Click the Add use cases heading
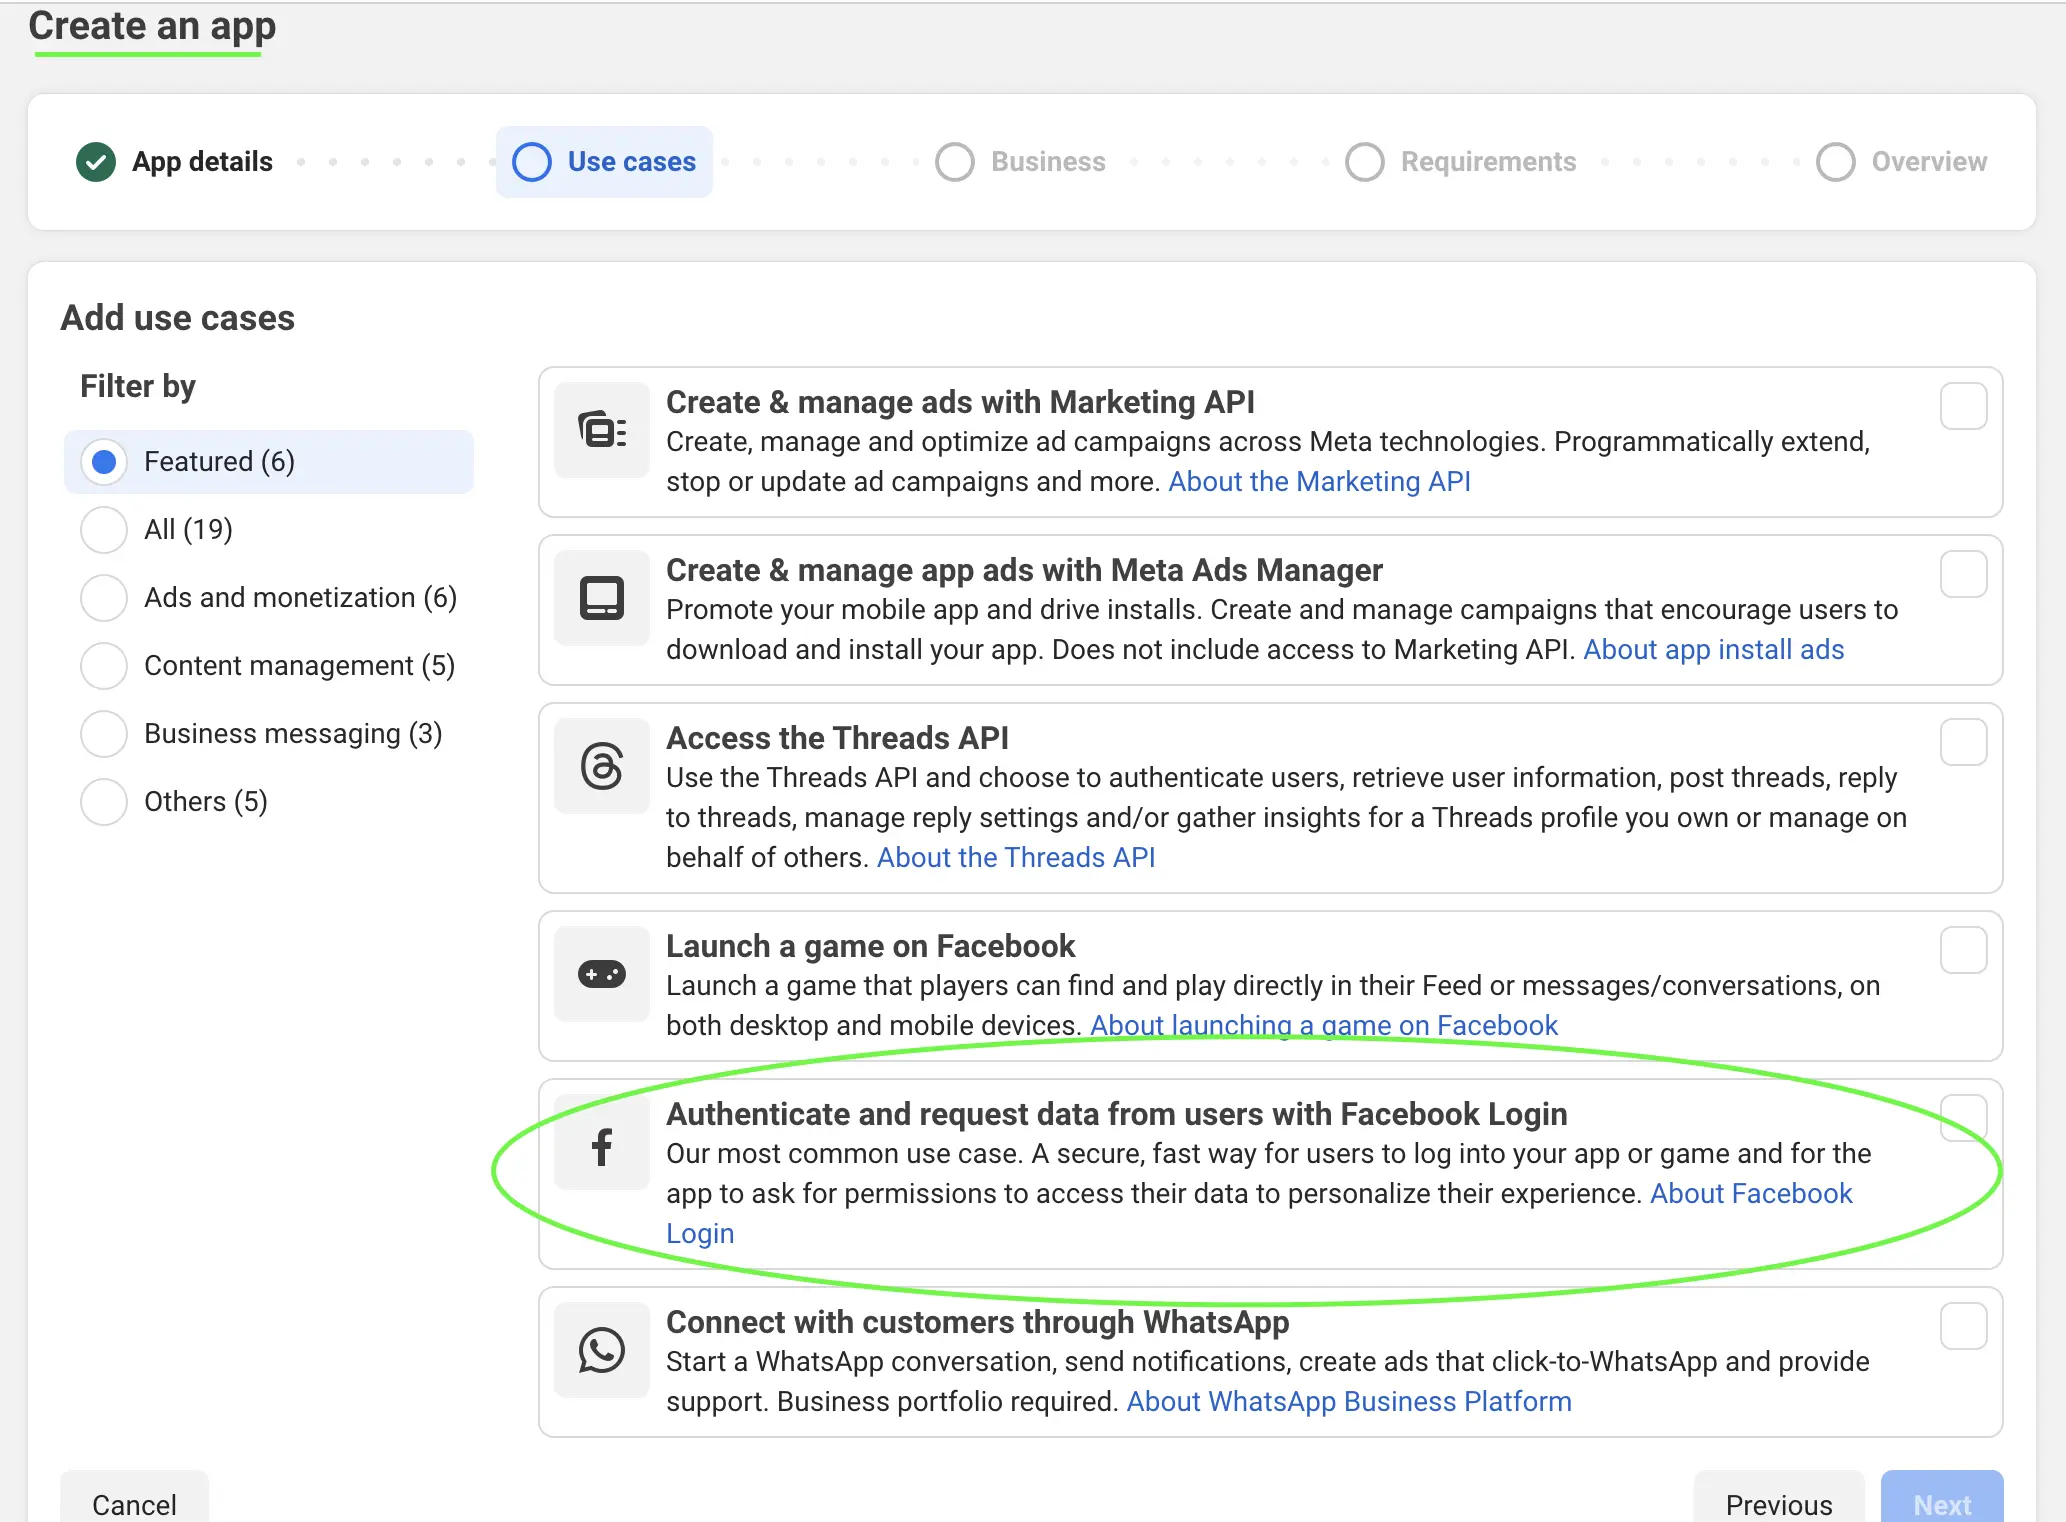Screen dimensions: 2066x1522 (x=178, y=318)
